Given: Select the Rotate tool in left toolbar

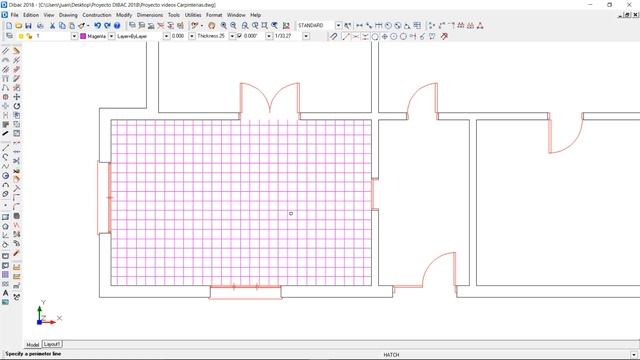Looking at the screenshot, I should click(x=16, y=106).
